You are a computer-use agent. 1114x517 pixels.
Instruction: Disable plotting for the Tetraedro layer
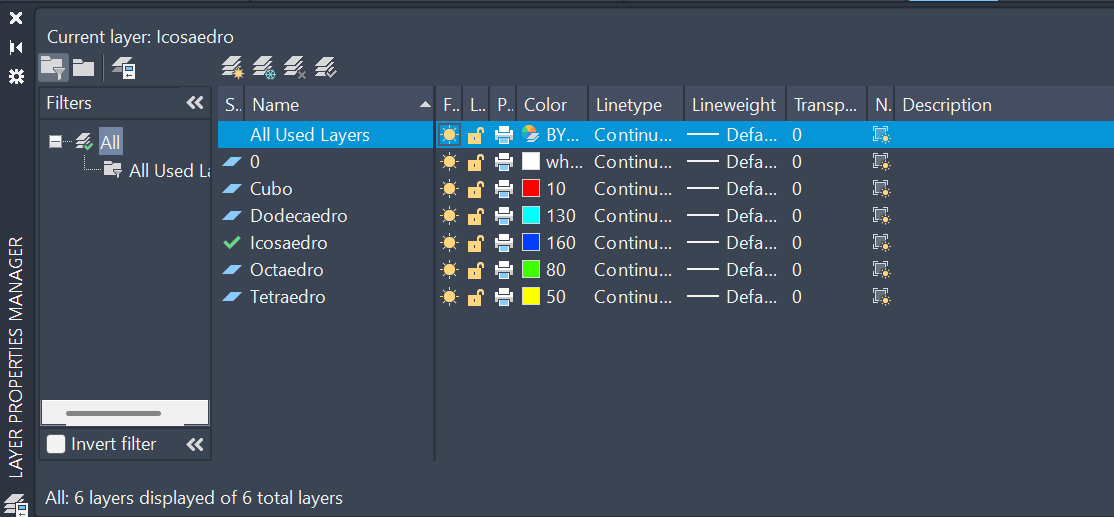pyautogui.click(x=504, y=297)
